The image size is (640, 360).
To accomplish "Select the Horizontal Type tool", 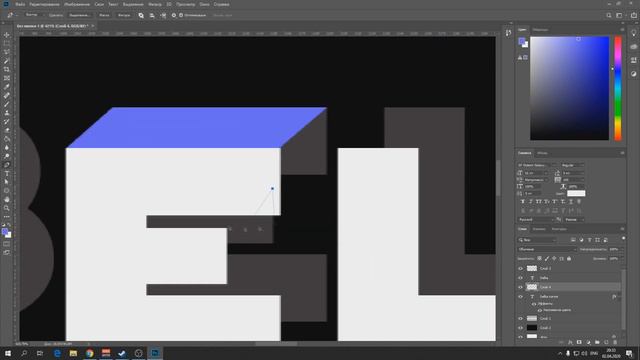I will coord(7,173).
